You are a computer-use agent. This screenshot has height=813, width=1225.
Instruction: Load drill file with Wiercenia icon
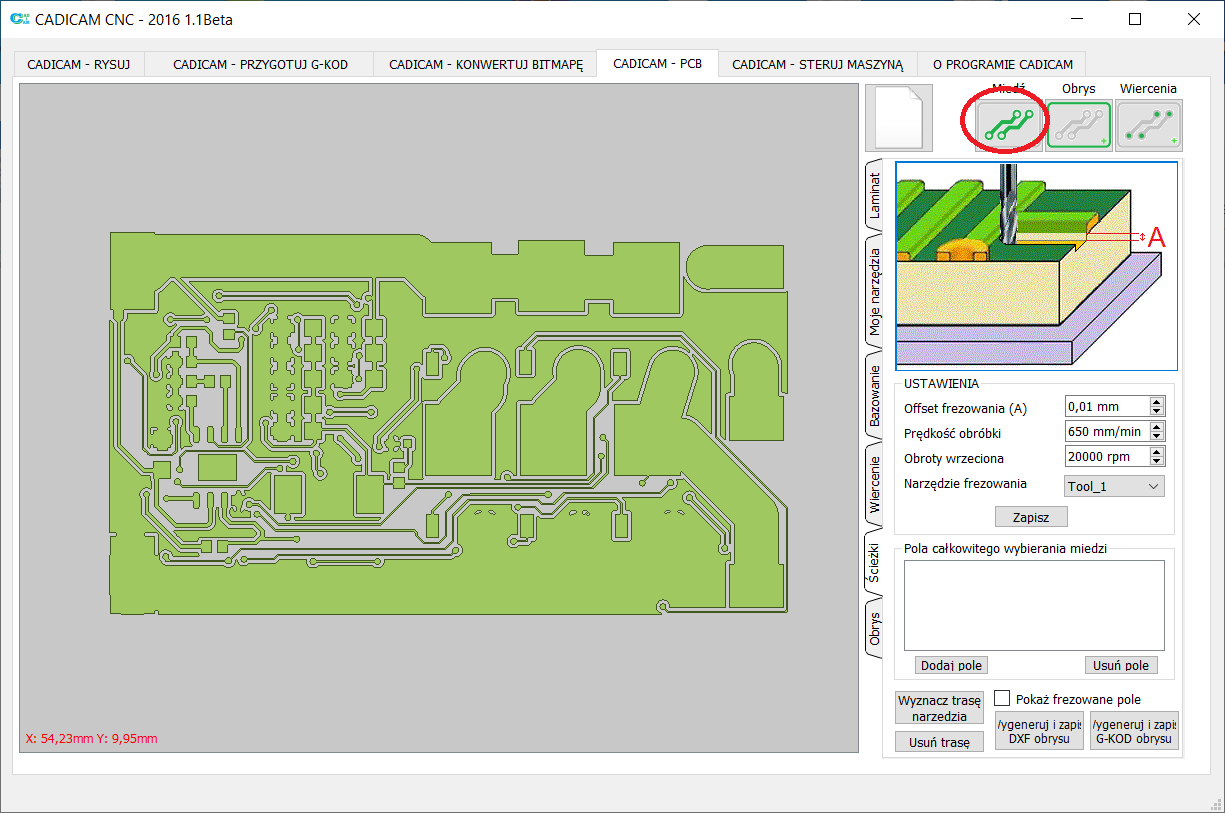[x=1149, y=125]
